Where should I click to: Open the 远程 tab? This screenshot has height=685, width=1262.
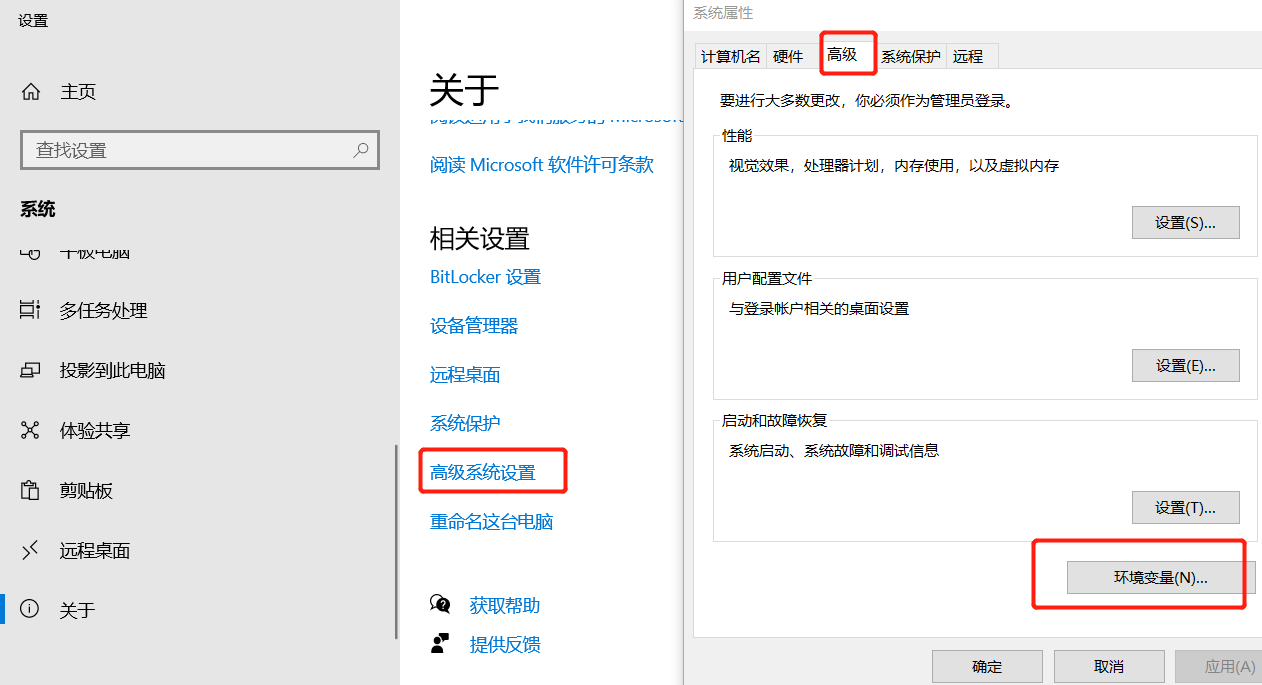tap(968, 57)
